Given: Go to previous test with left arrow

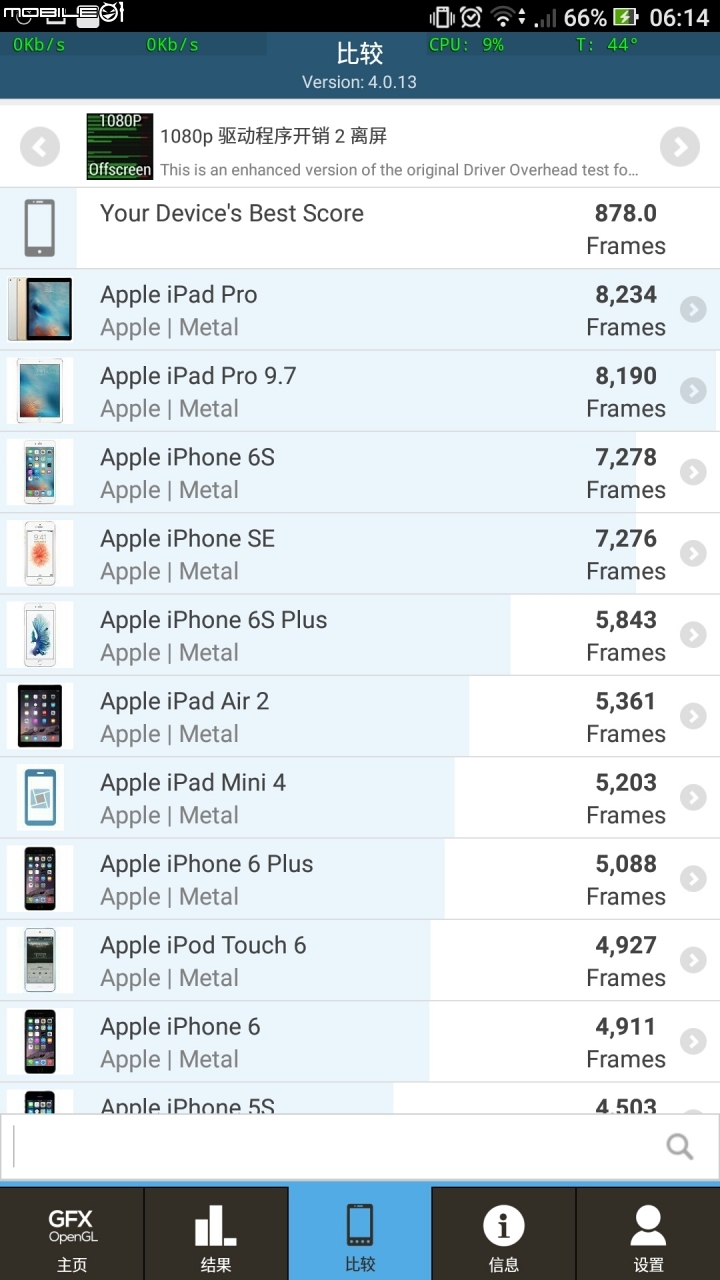Looking at the screenshot, I should [40, 148].
